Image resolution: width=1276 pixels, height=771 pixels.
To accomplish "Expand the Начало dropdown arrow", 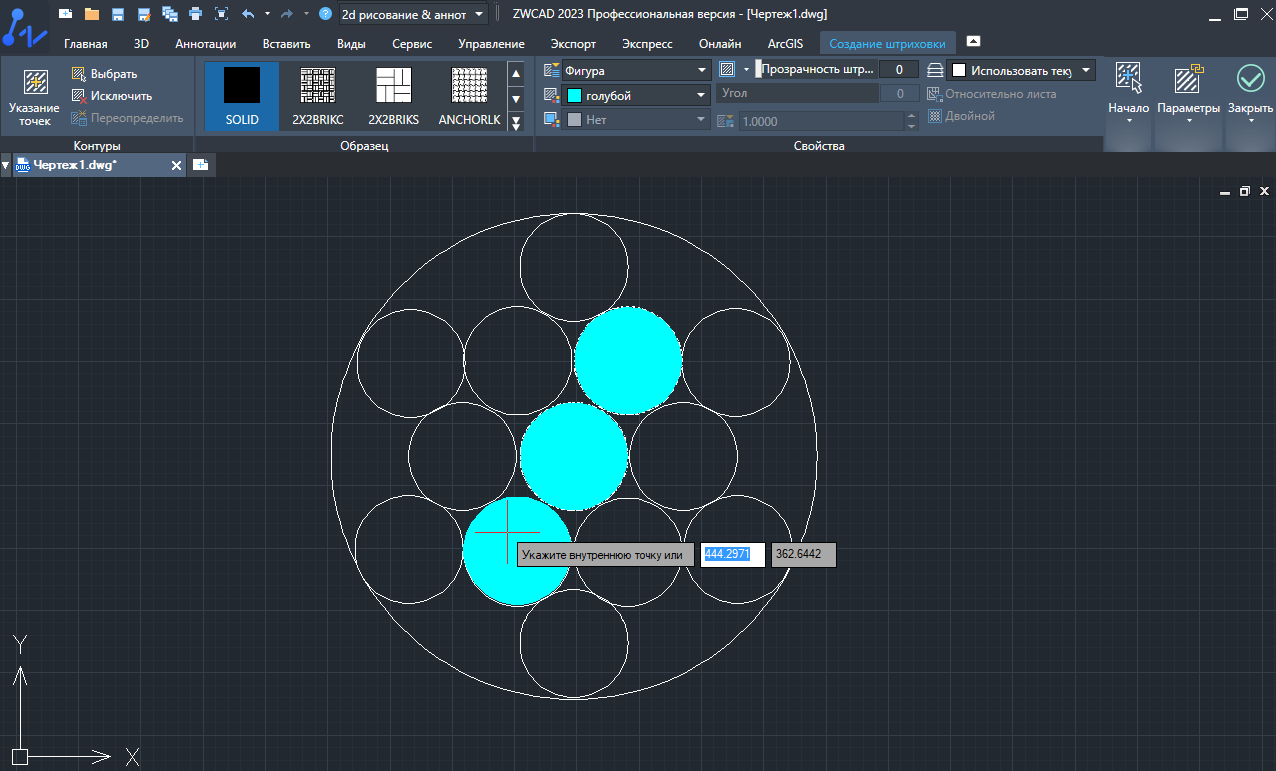I will (x=1129, y=122).
